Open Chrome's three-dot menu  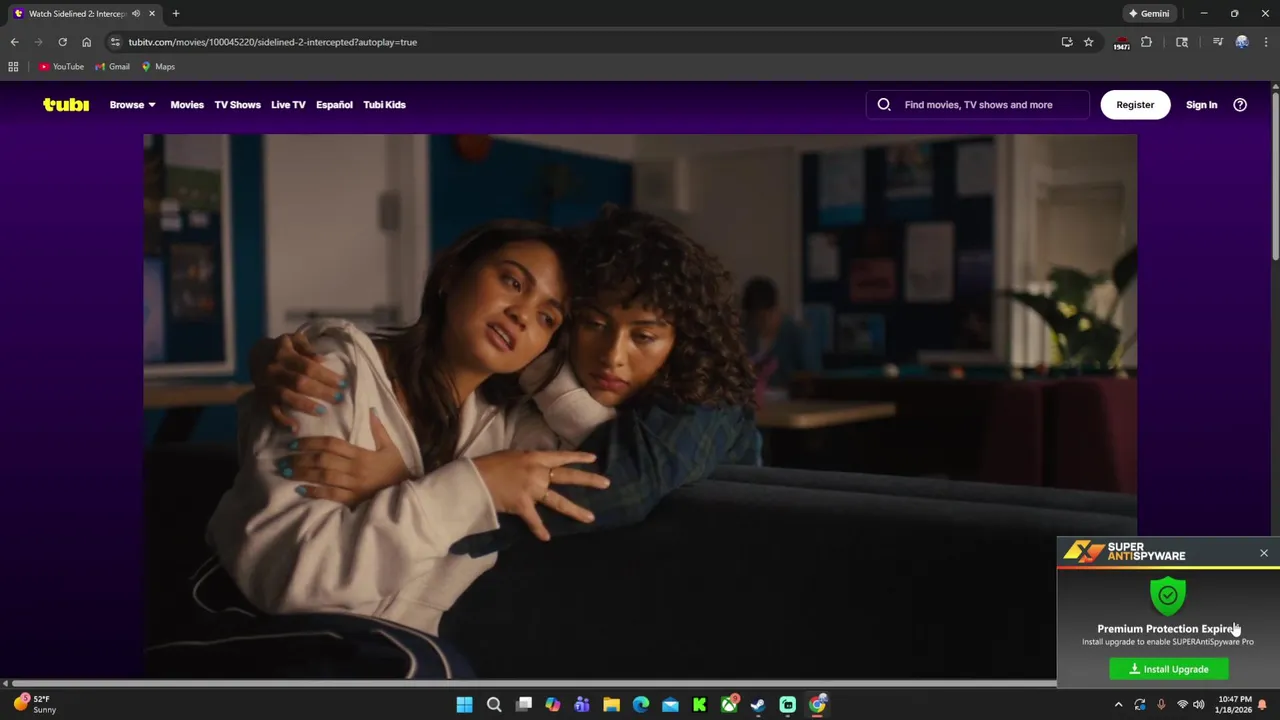point(1266,42)
